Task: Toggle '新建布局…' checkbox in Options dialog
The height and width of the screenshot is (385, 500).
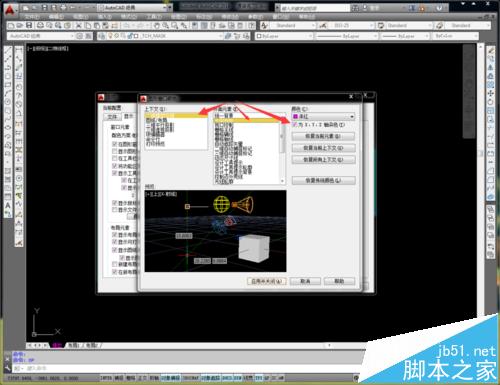Action: [115, 264]
